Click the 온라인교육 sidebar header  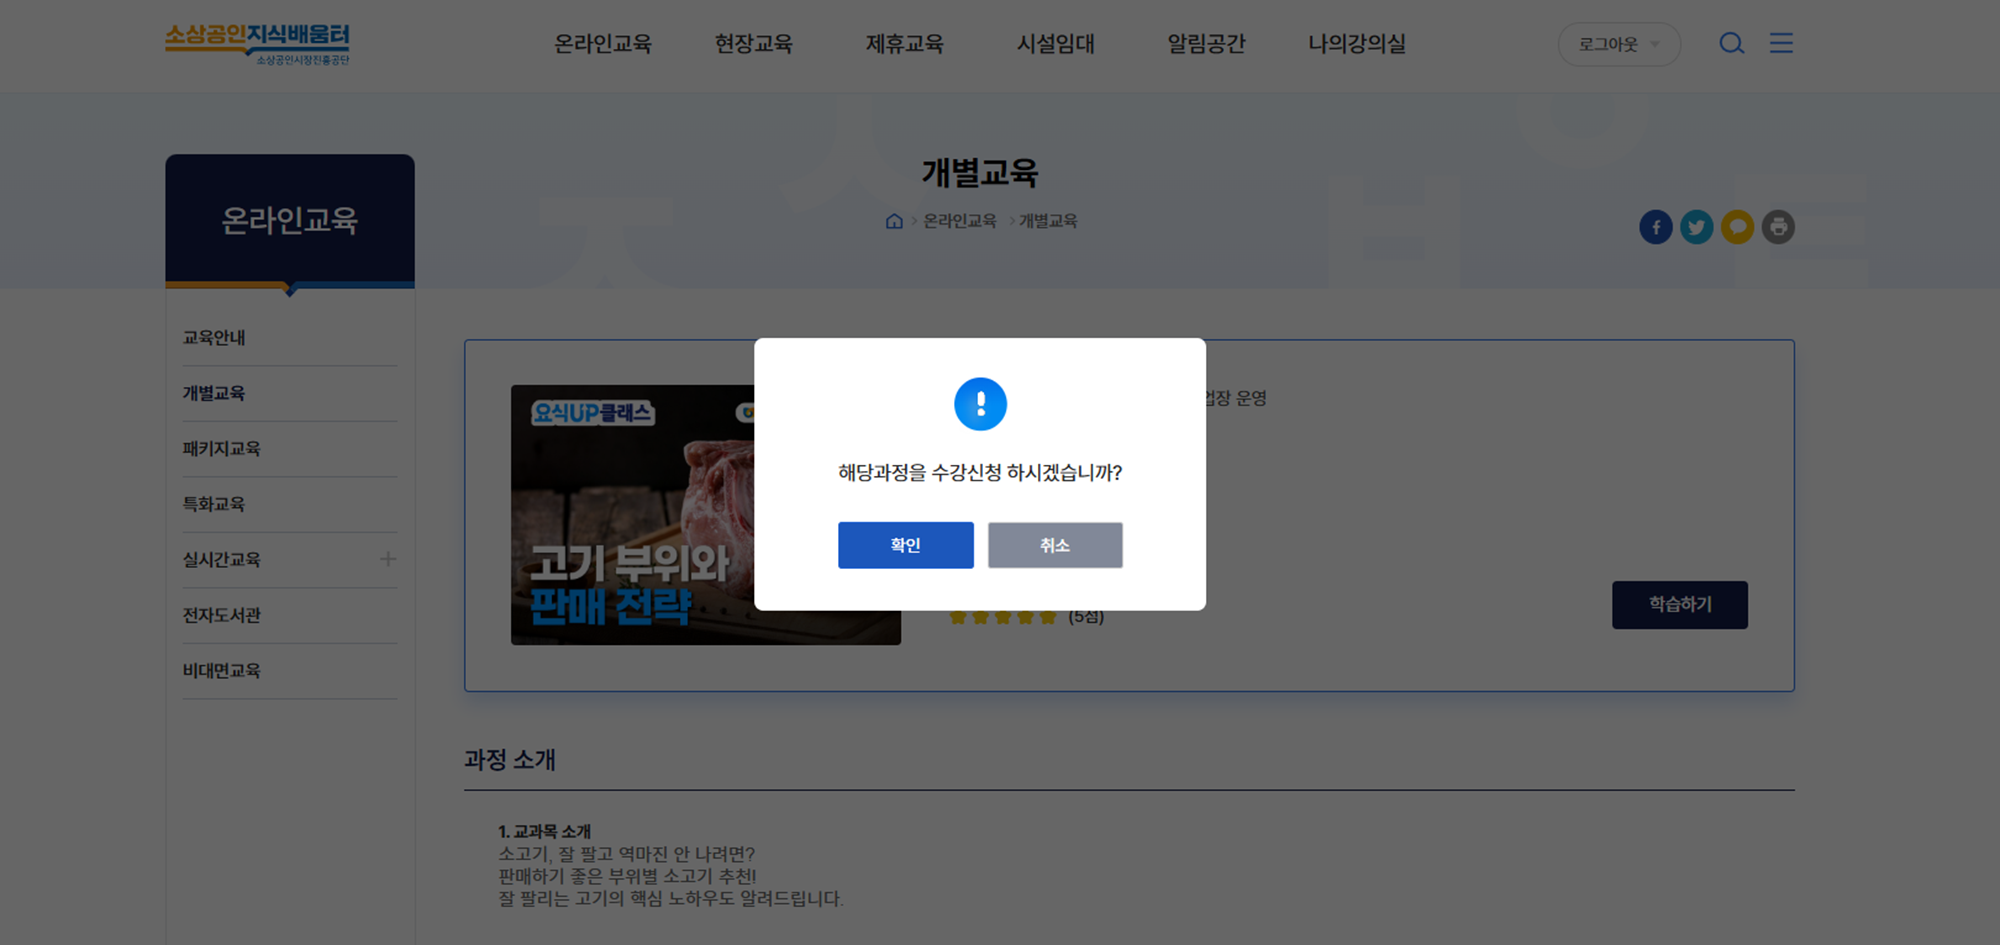point(290,220)
